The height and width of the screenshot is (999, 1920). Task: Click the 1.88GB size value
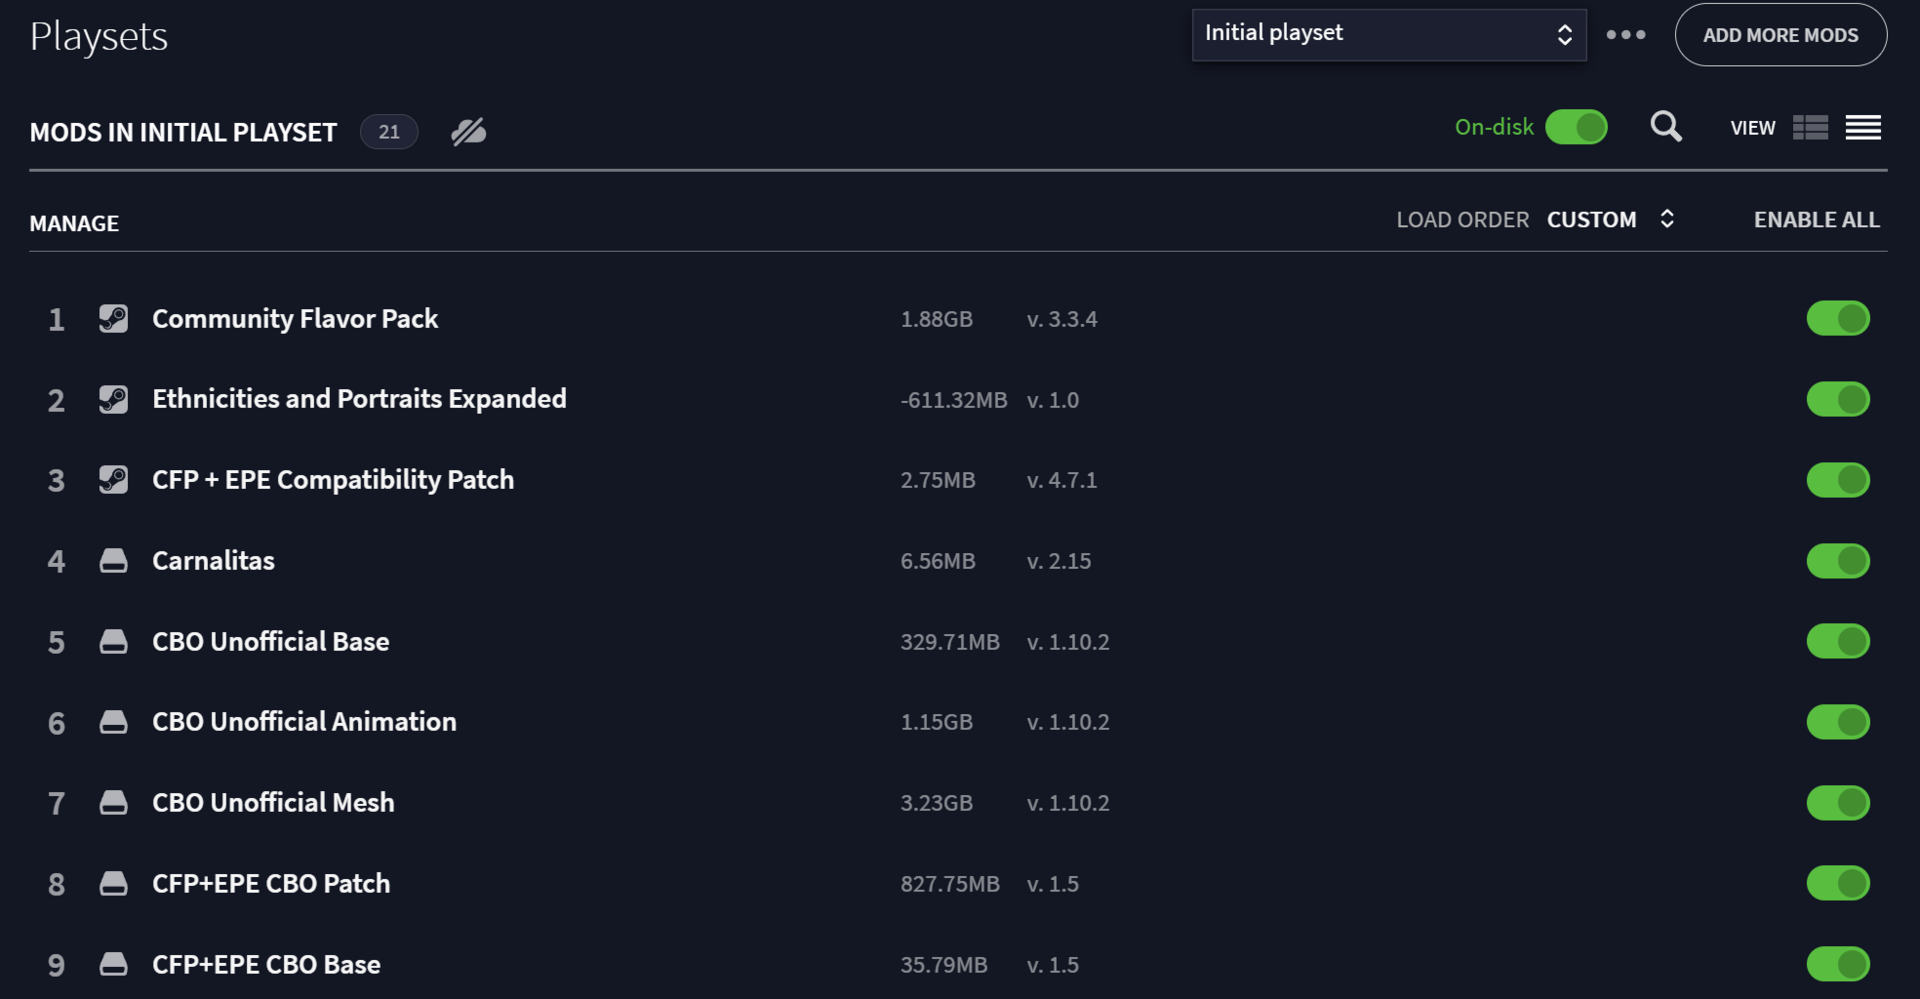pos(936,320)
